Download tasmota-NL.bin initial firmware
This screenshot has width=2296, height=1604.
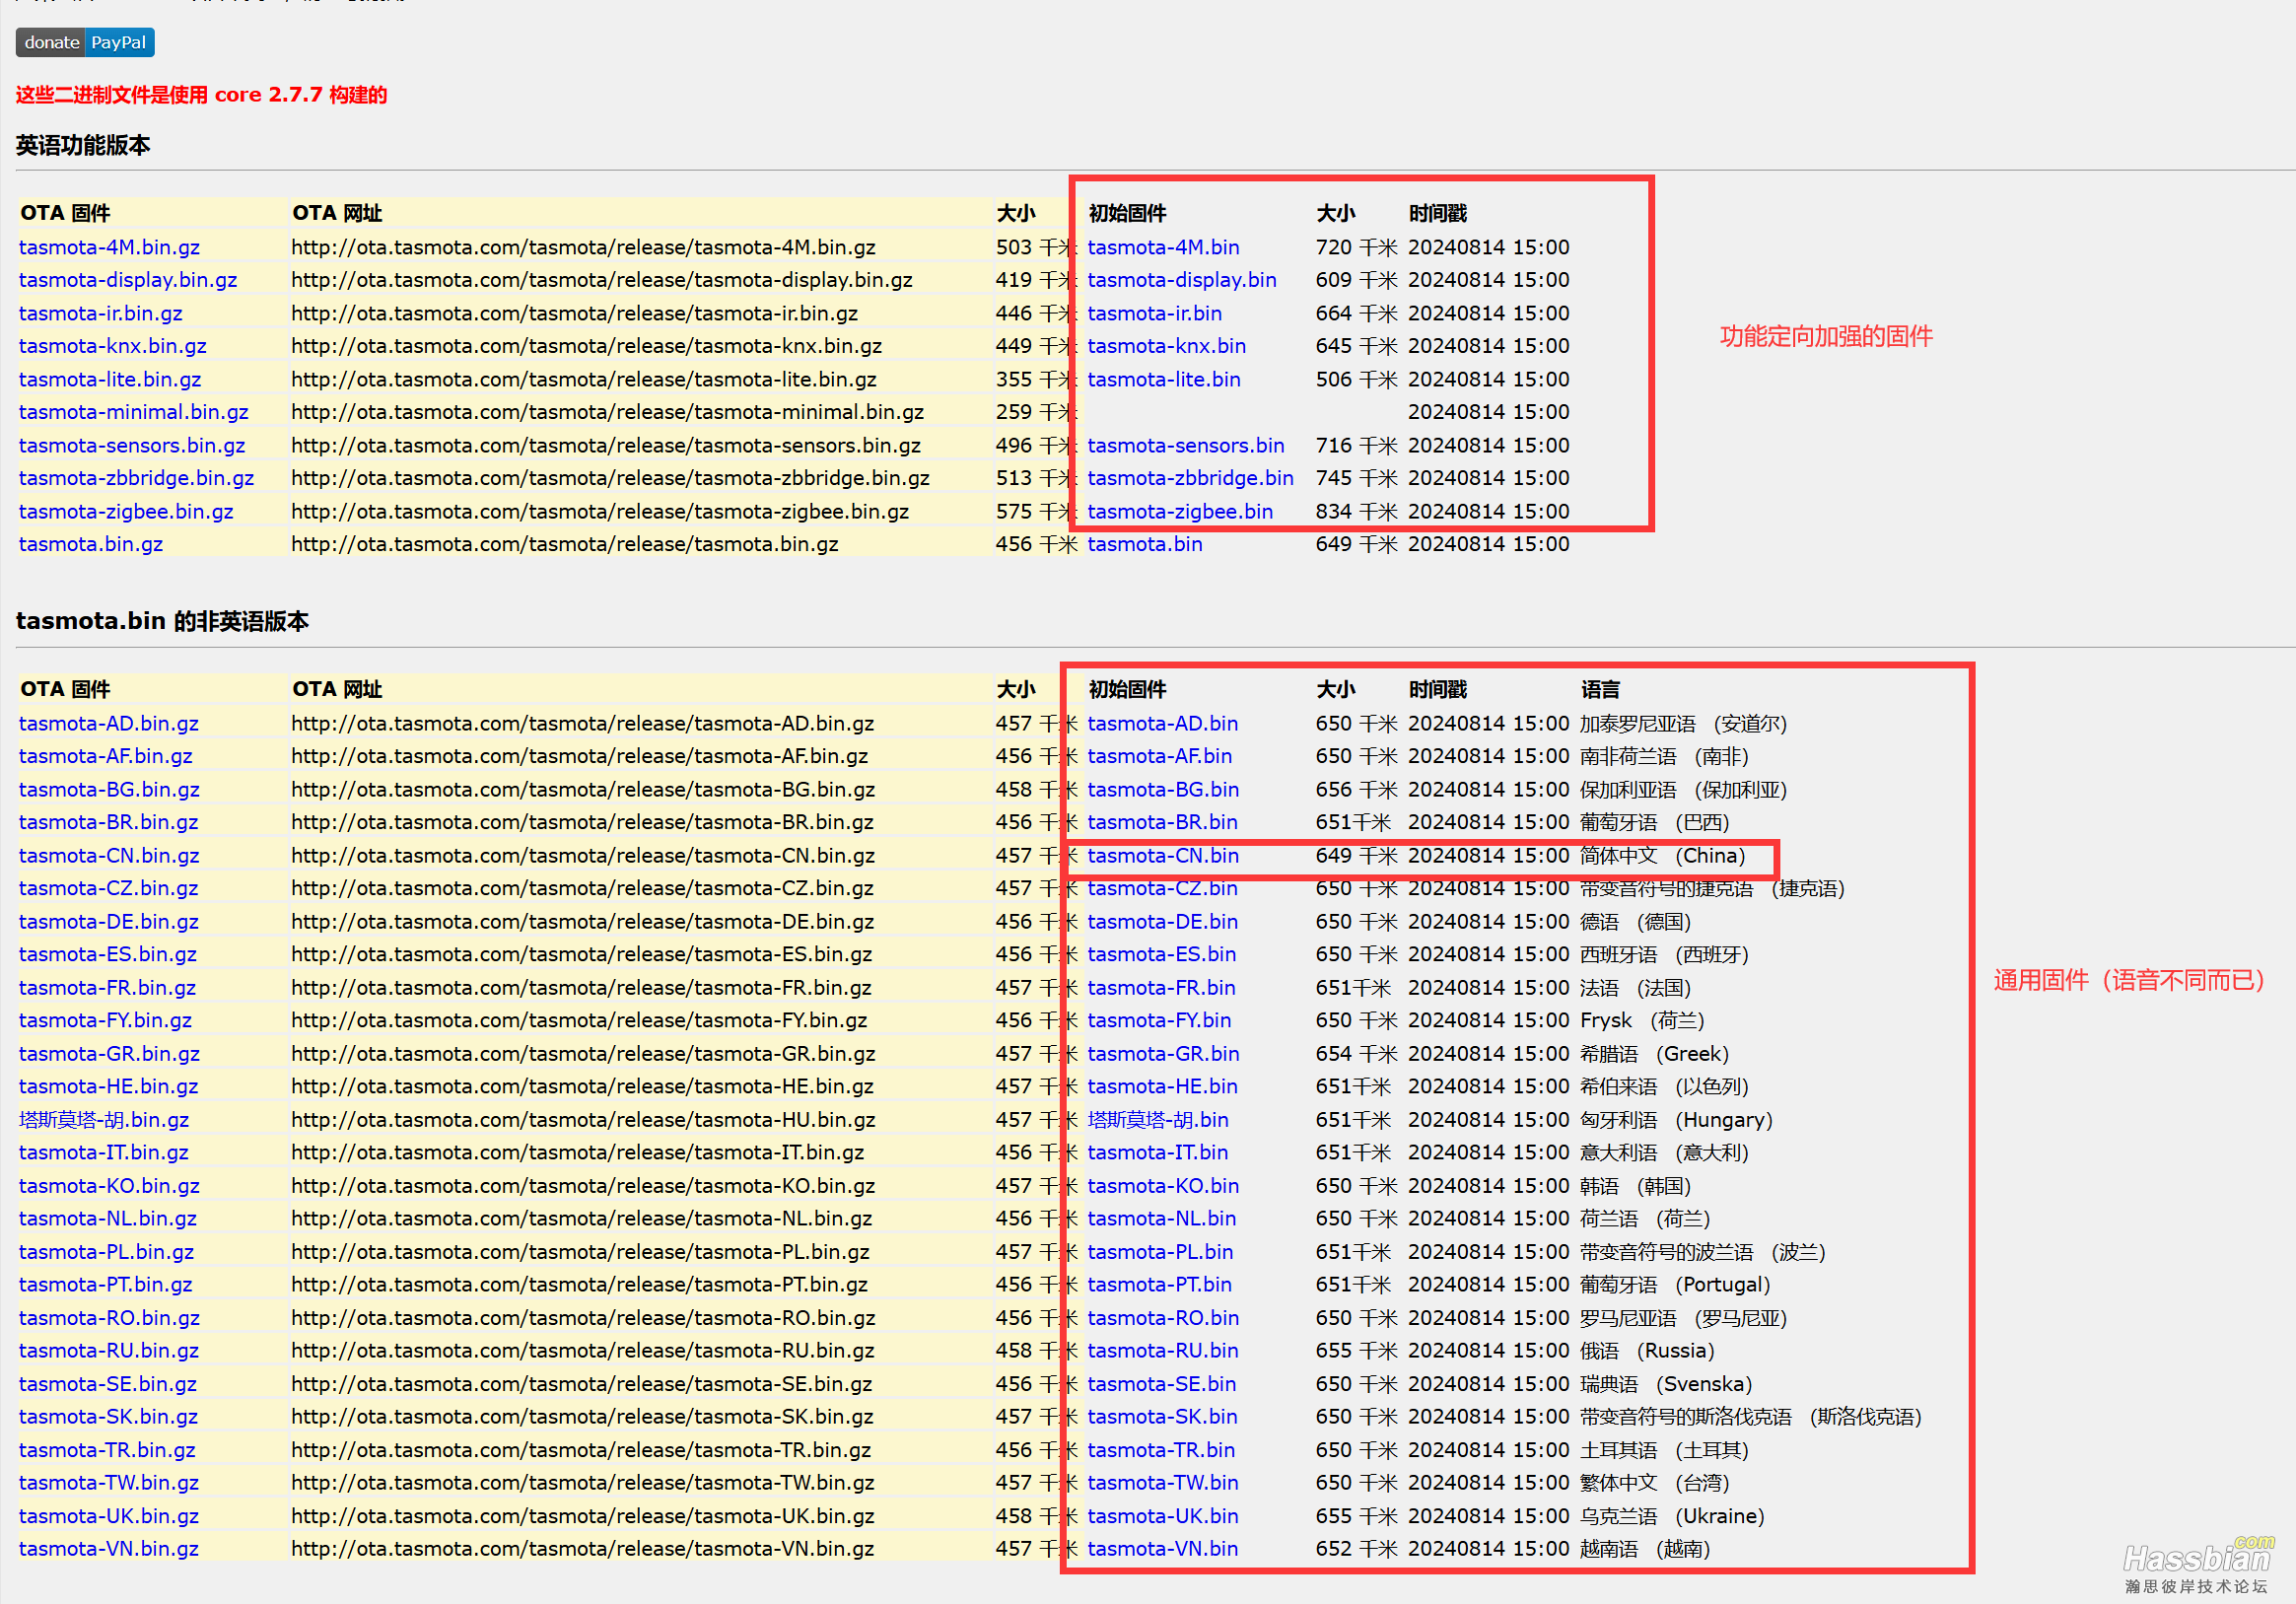click(1162, 1218)
